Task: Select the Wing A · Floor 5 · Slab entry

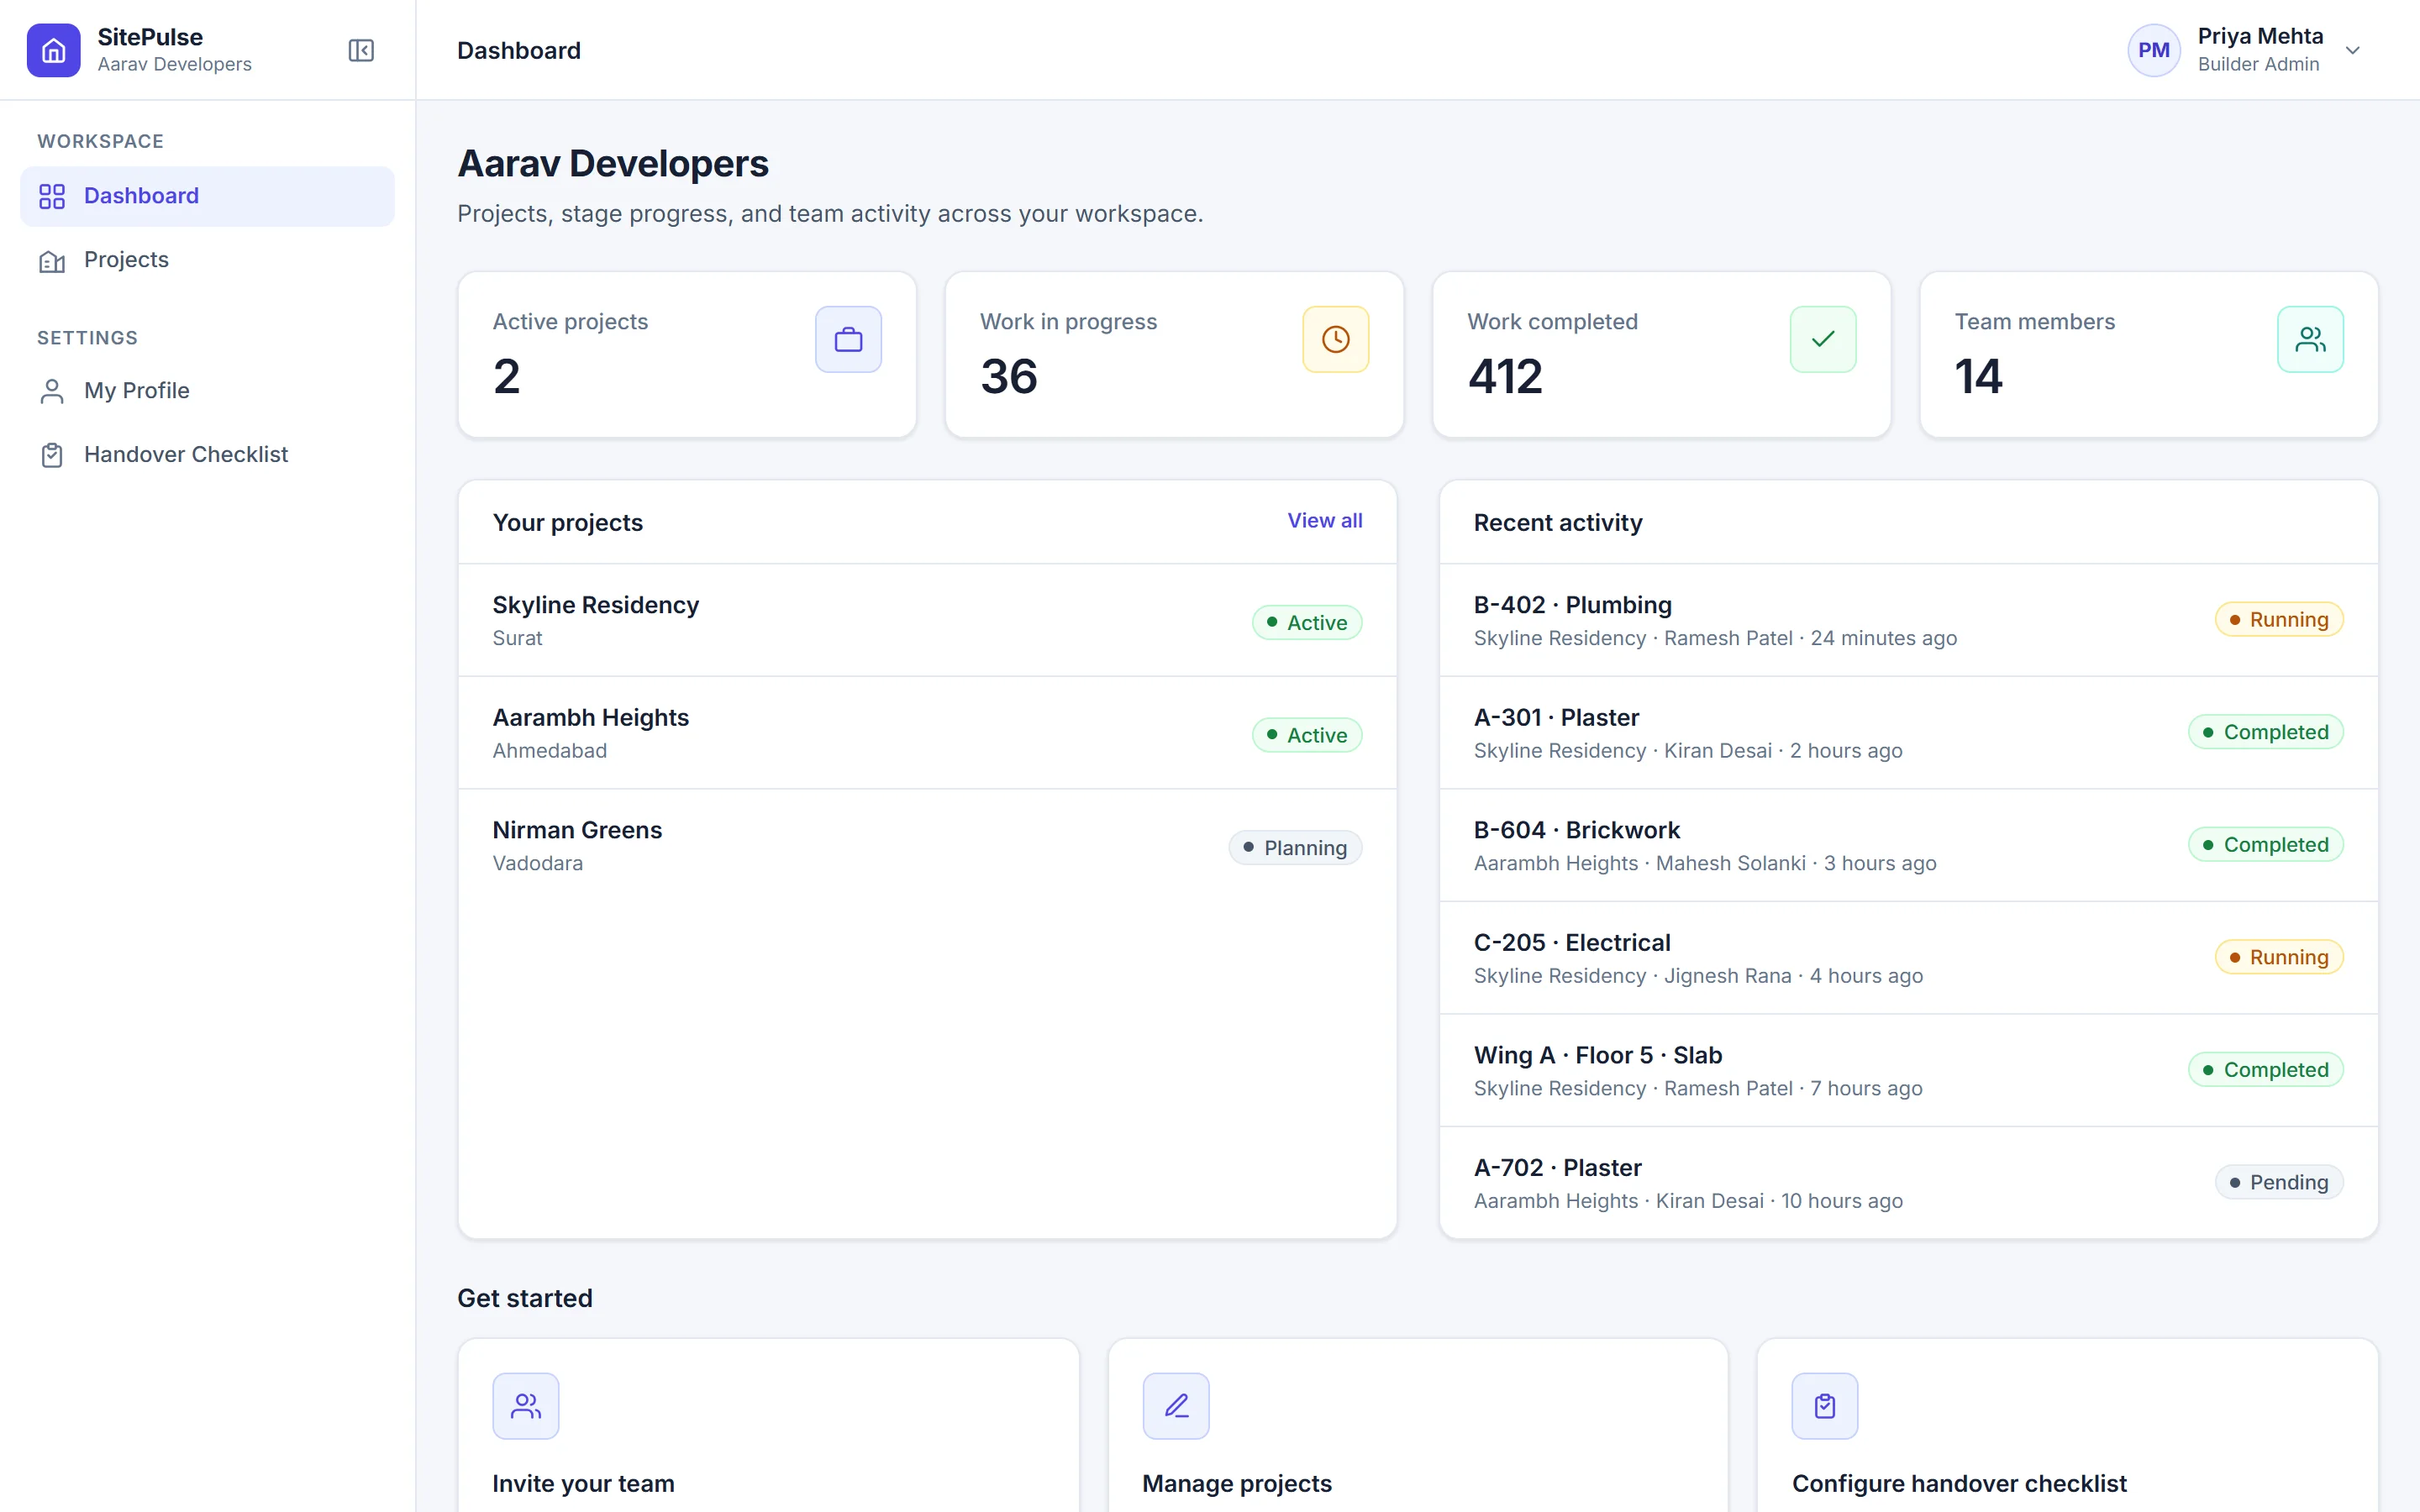Action: pyautogui.click(x=1908, y=1071)
